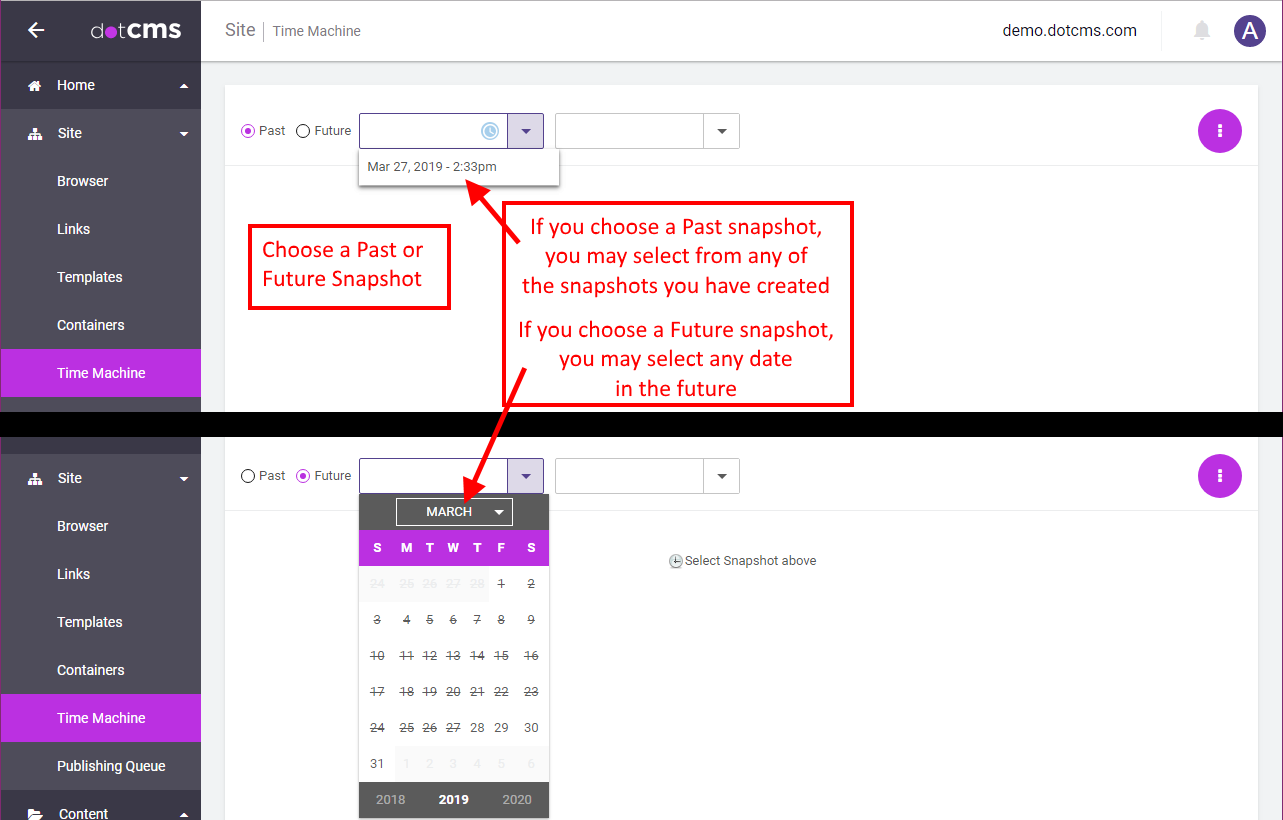
Task: Choose the Mar 27, 2019 - 2:33pm snapshot
Action: (432, 167)
